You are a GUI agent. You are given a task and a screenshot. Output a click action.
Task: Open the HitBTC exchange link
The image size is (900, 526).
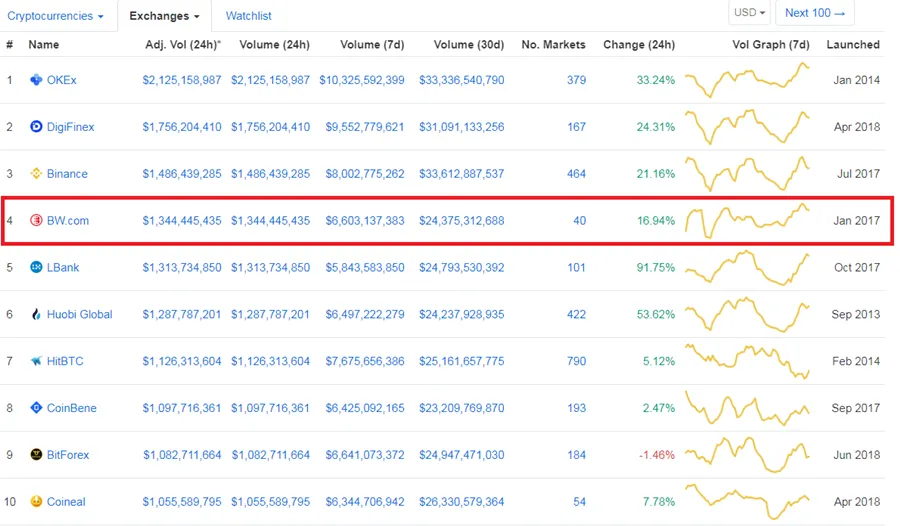[65, 361]
